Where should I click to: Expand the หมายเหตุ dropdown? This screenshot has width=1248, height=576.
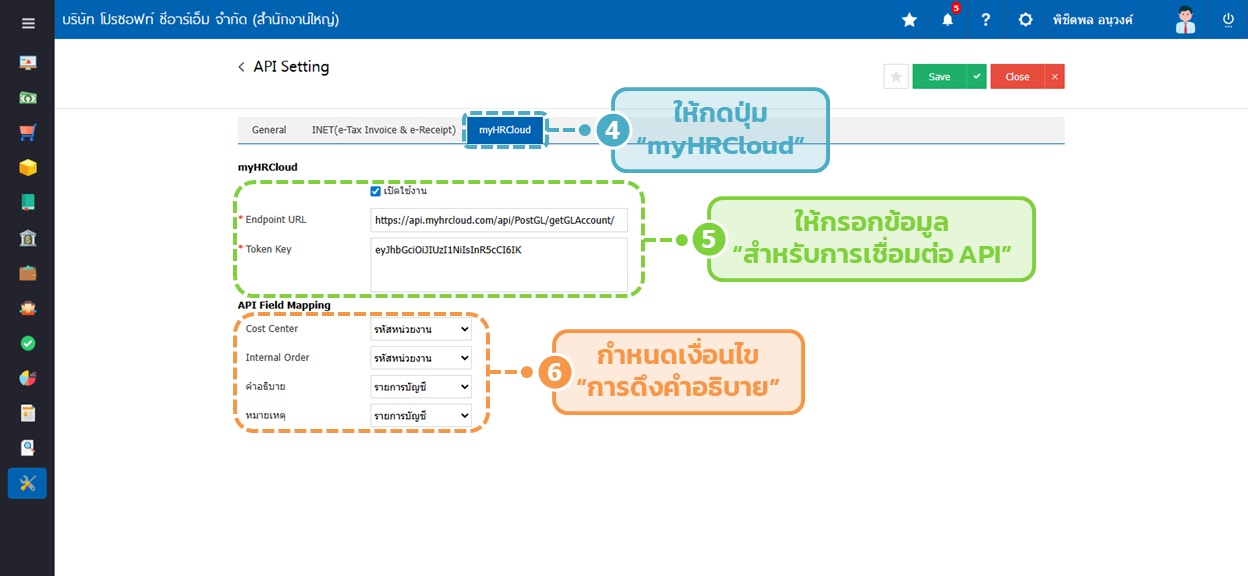[420, 416]
